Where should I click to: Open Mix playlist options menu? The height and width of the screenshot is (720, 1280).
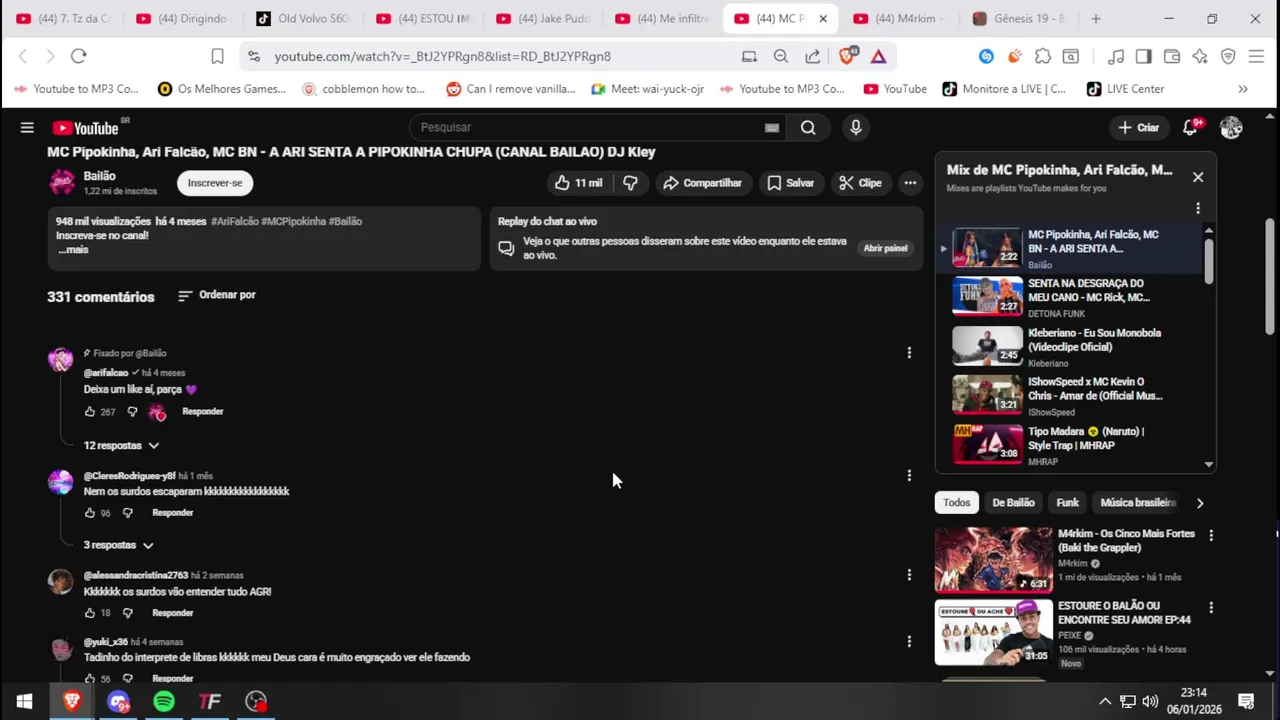coord(1198,208)
